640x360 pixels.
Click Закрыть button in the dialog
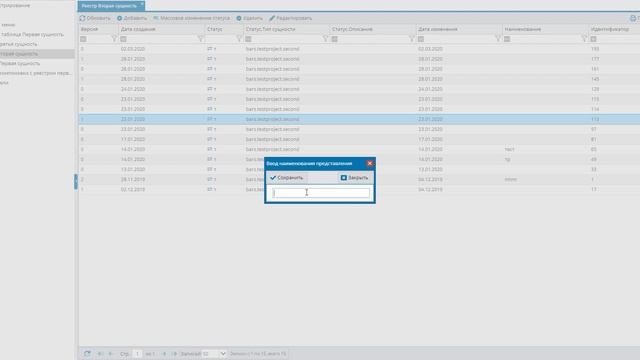pyautogui.click(x=354, y=178)
